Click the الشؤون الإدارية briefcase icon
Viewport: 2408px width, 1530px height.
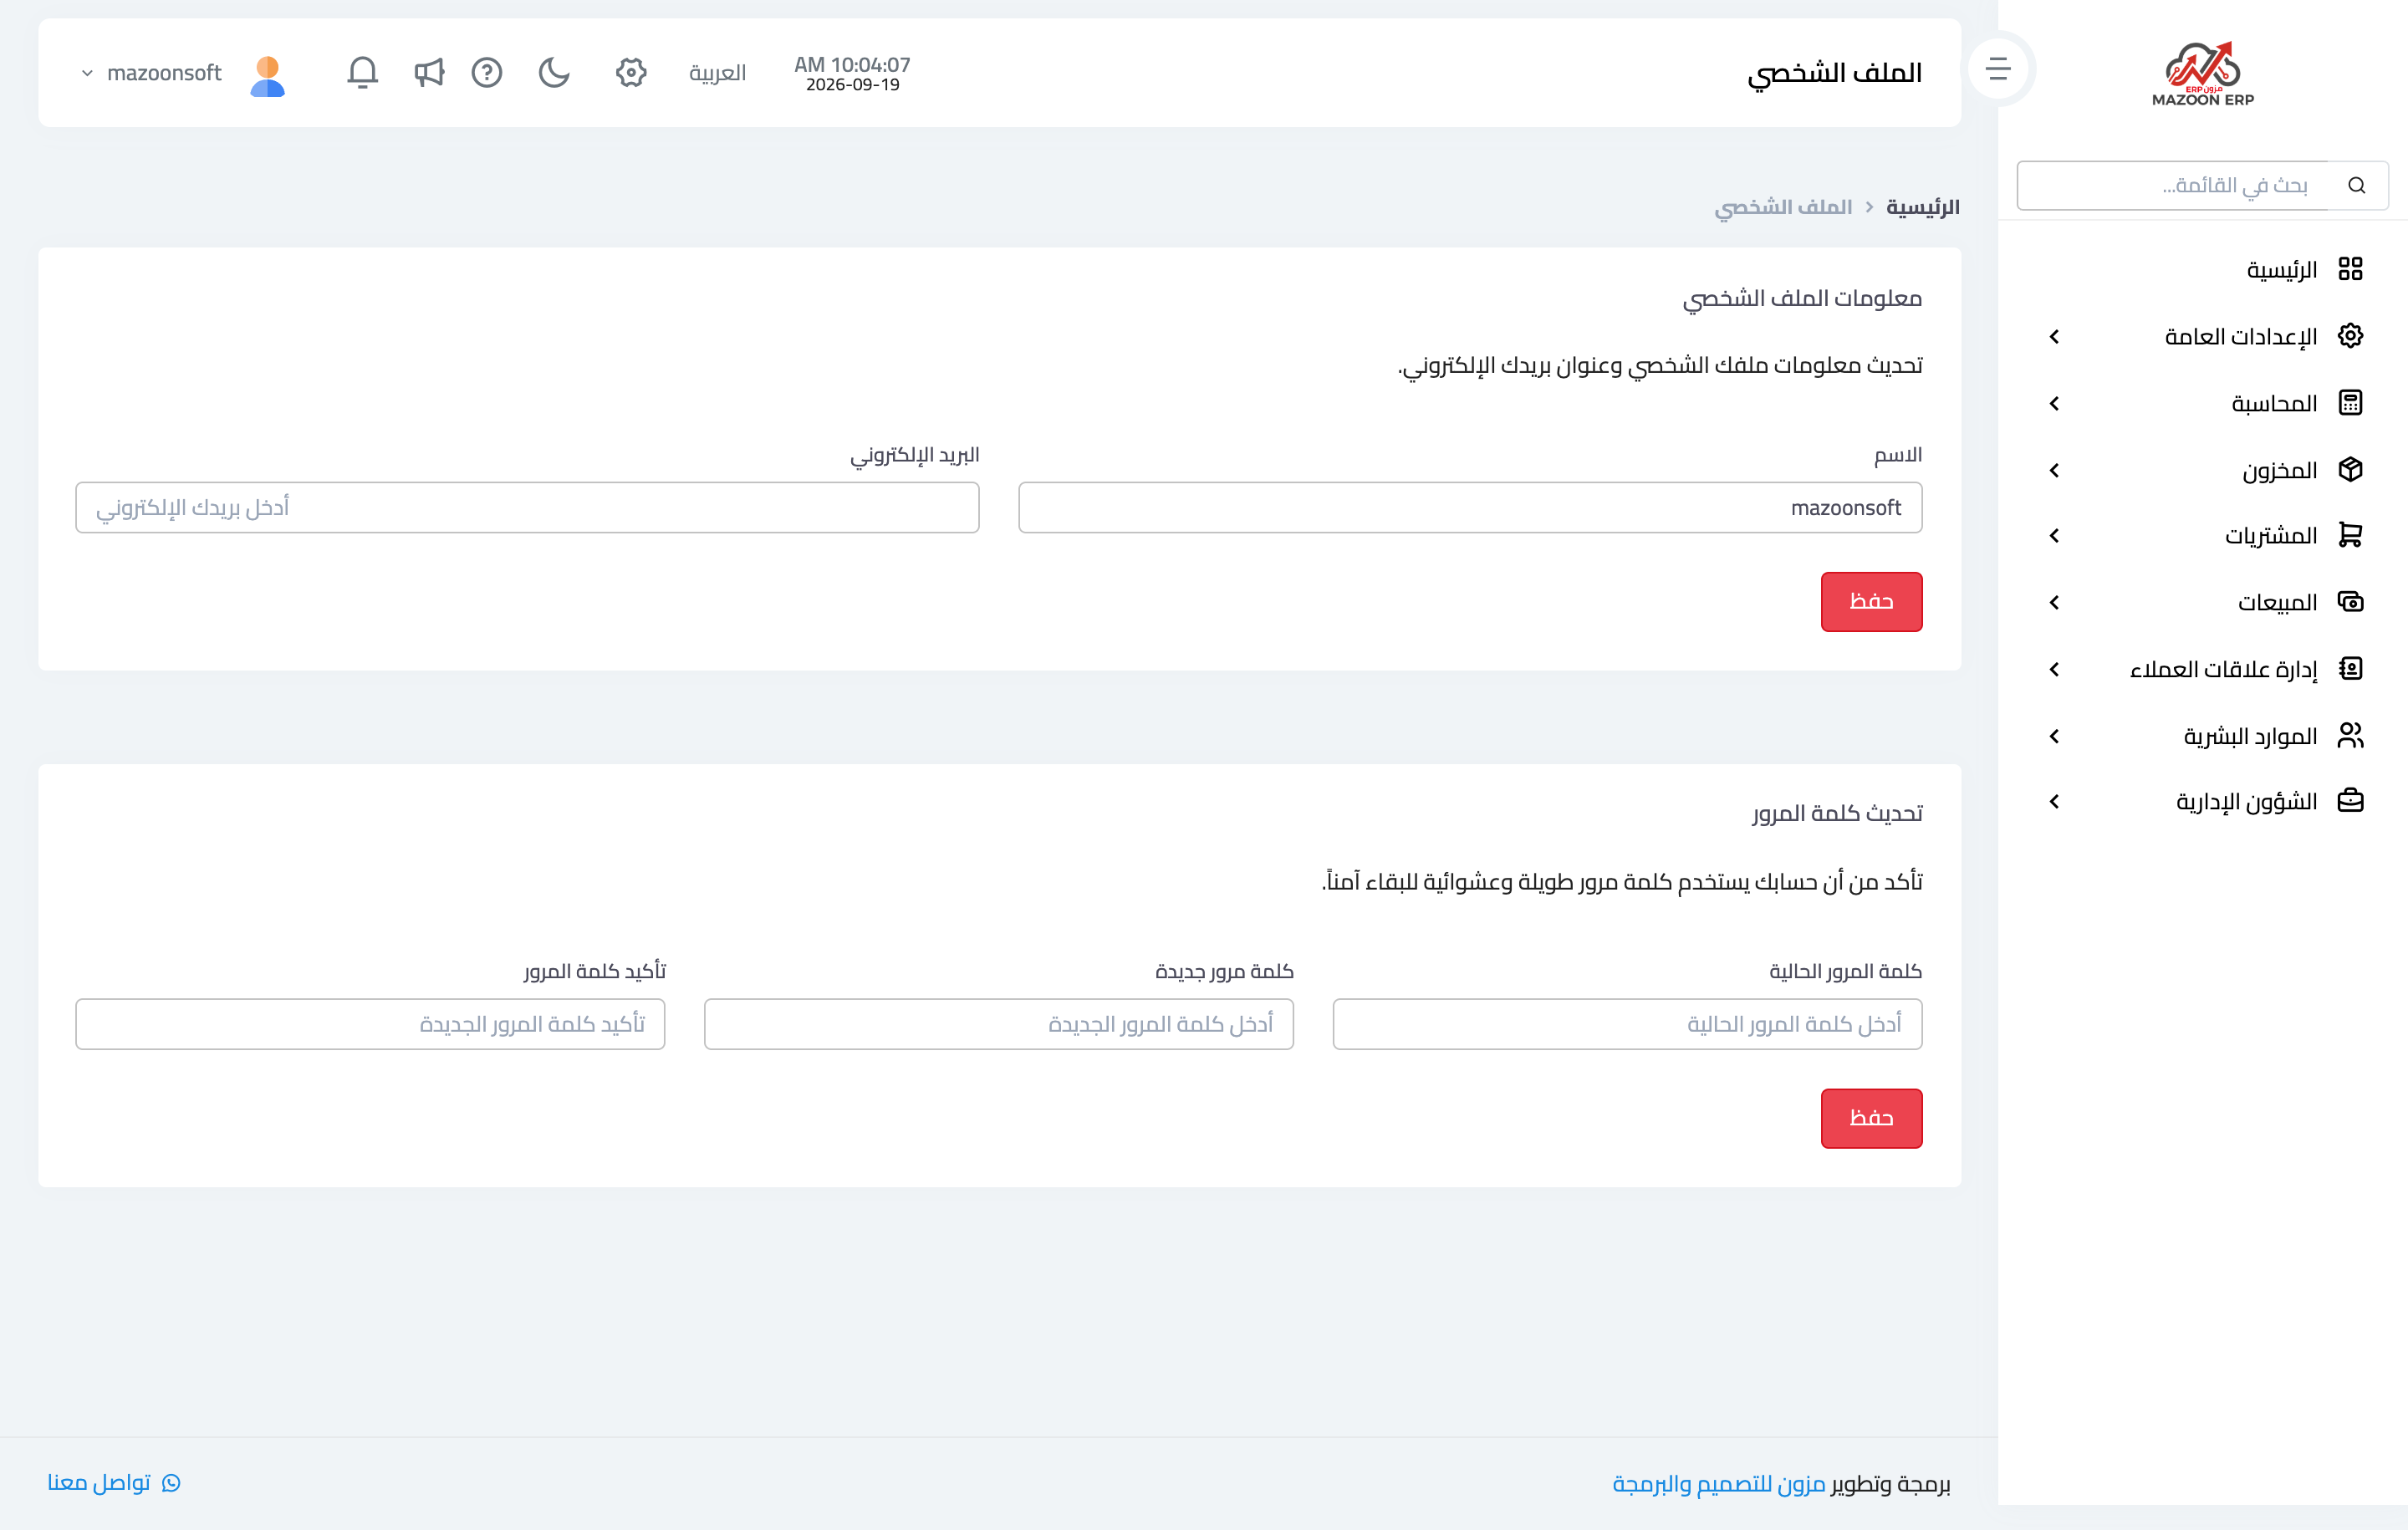[x=2351, y=800]
